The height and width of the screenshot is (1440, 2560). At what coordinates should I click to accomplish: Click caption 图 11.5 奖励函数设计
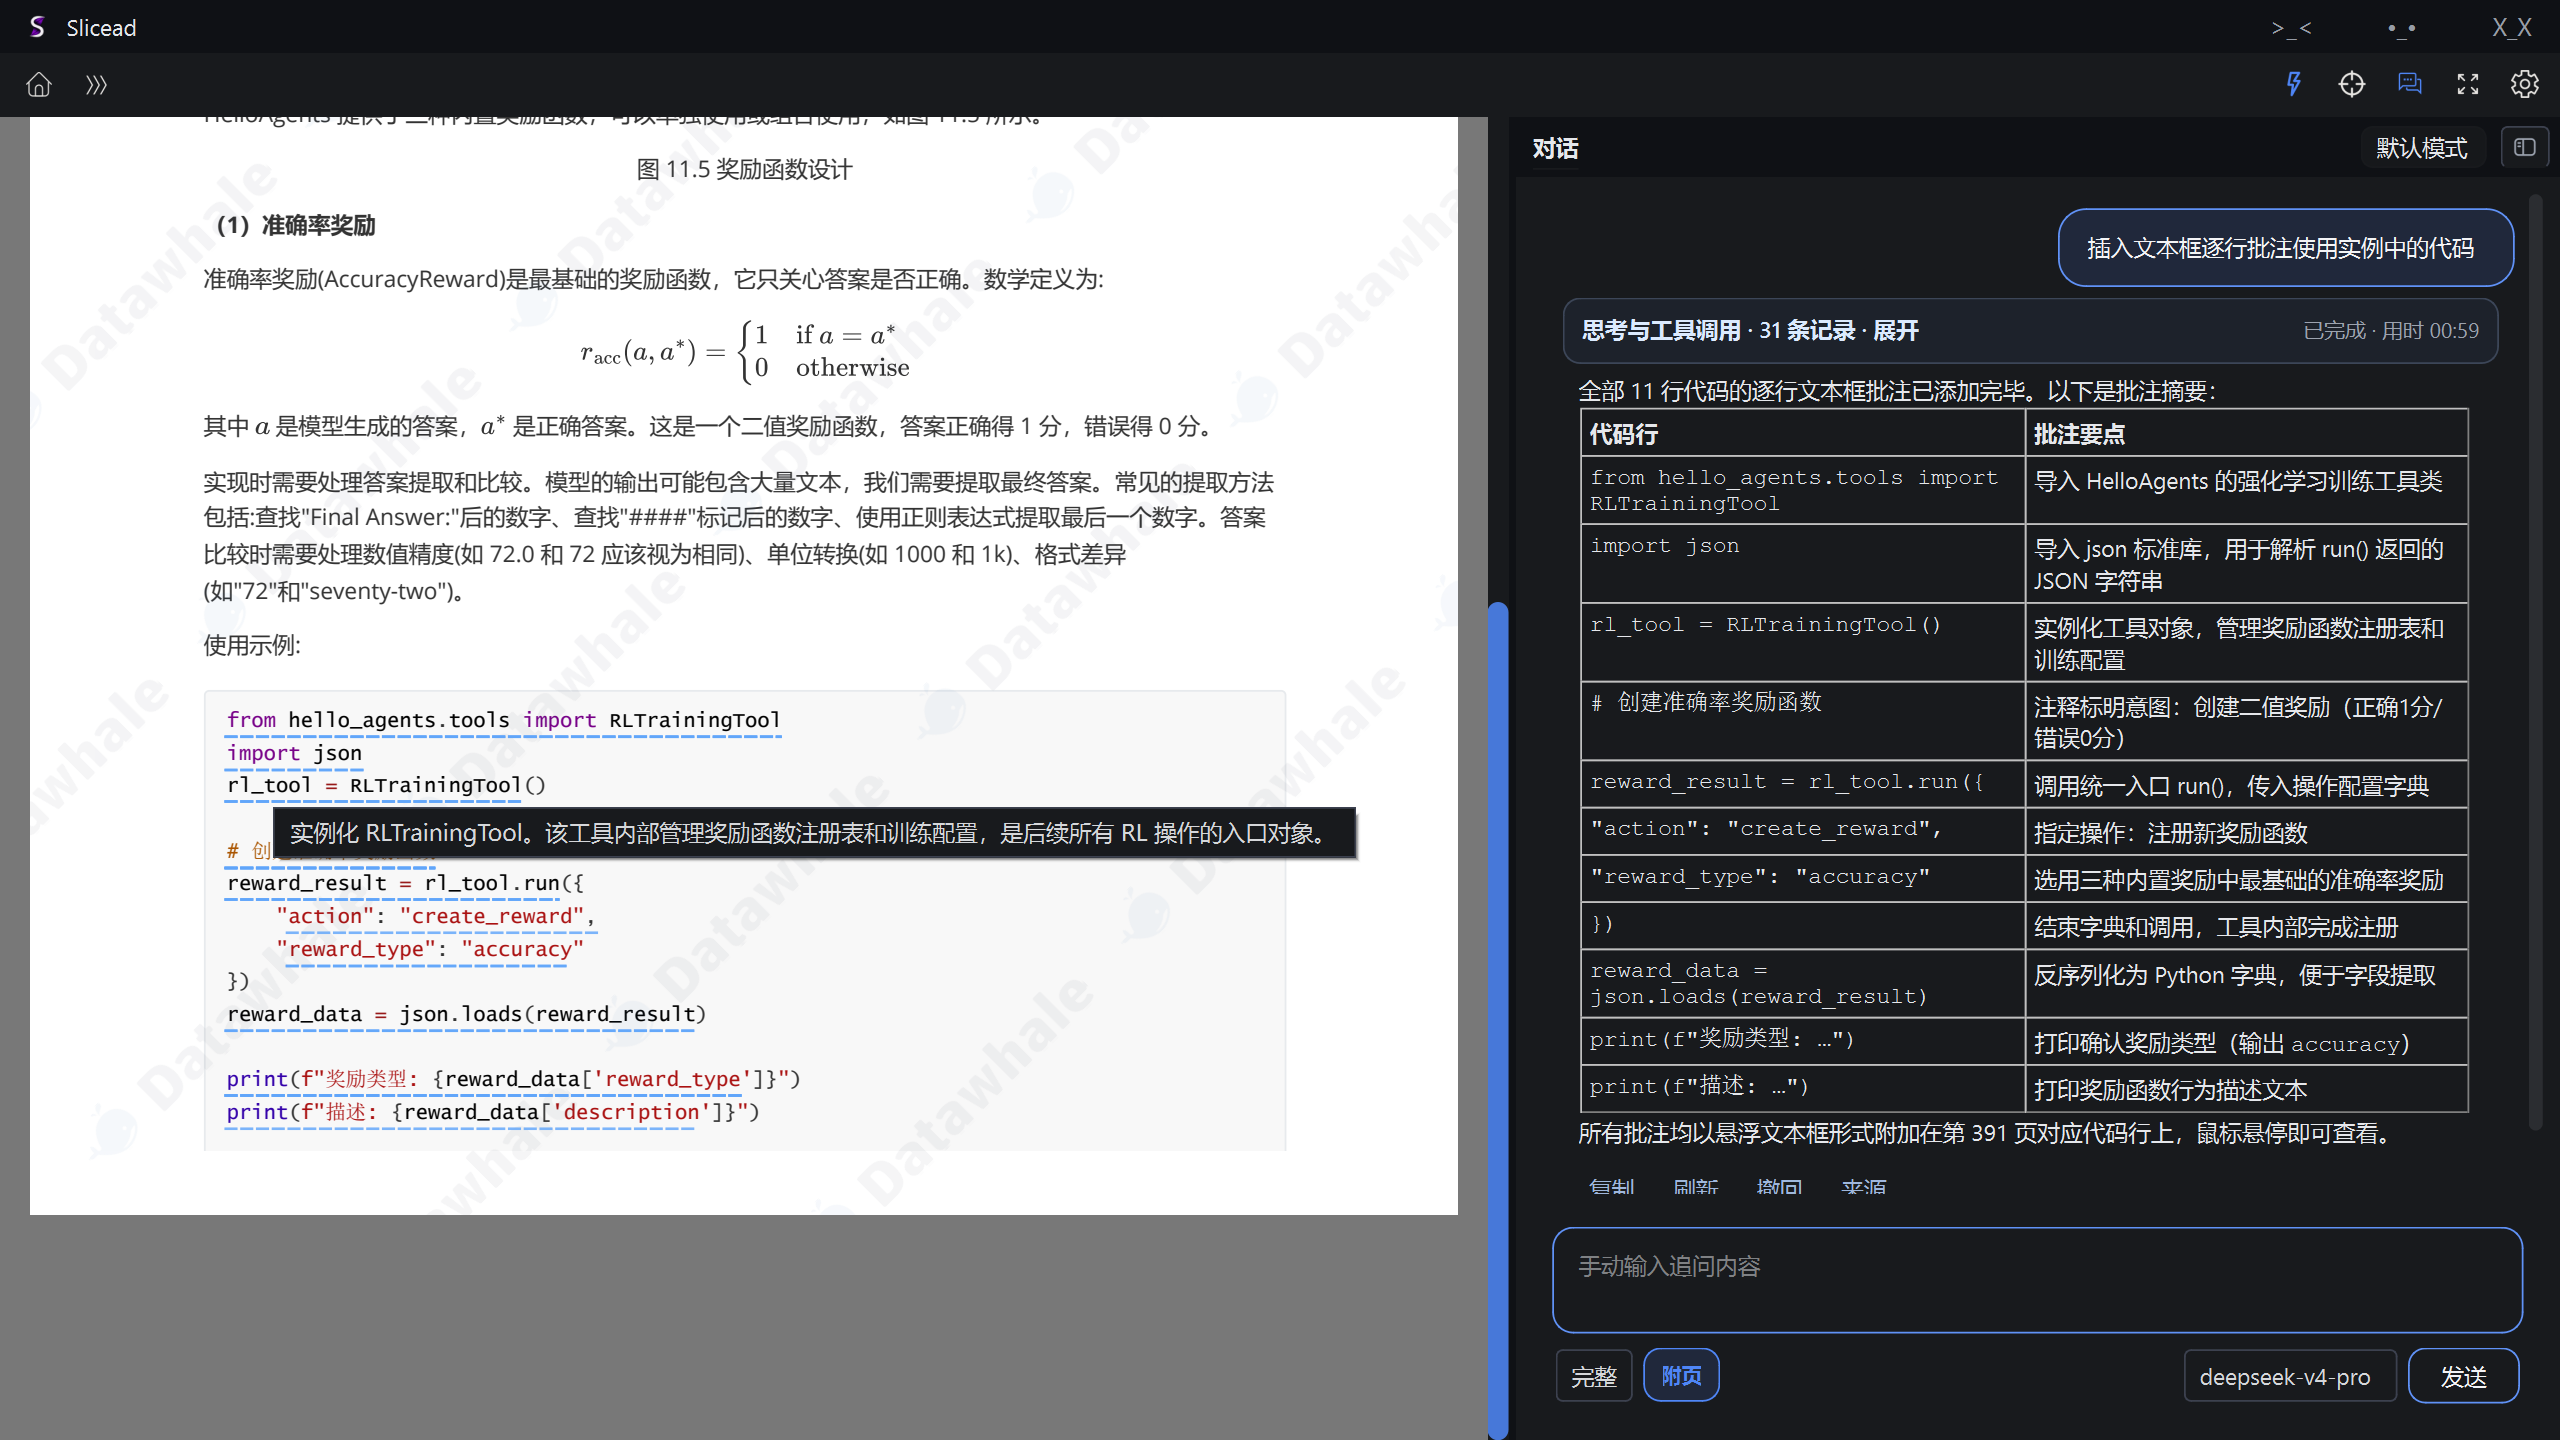[744, 169]
